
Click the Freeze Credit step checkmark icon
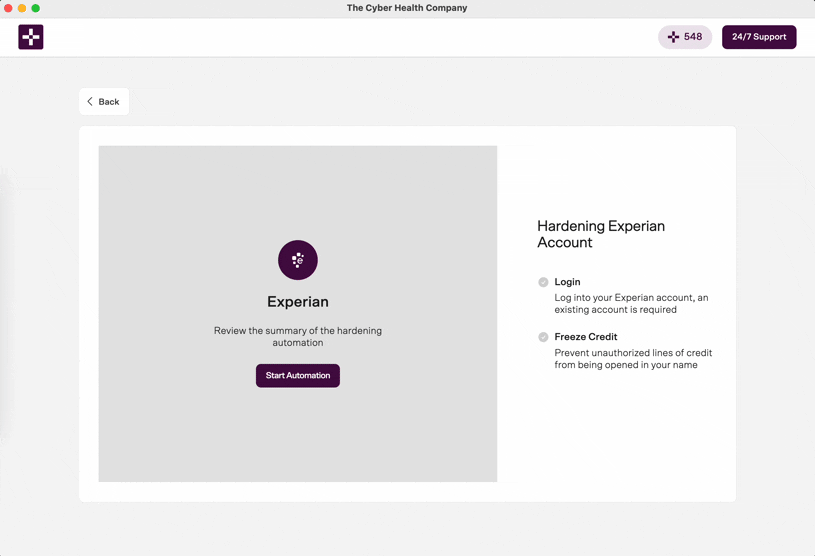543,337
